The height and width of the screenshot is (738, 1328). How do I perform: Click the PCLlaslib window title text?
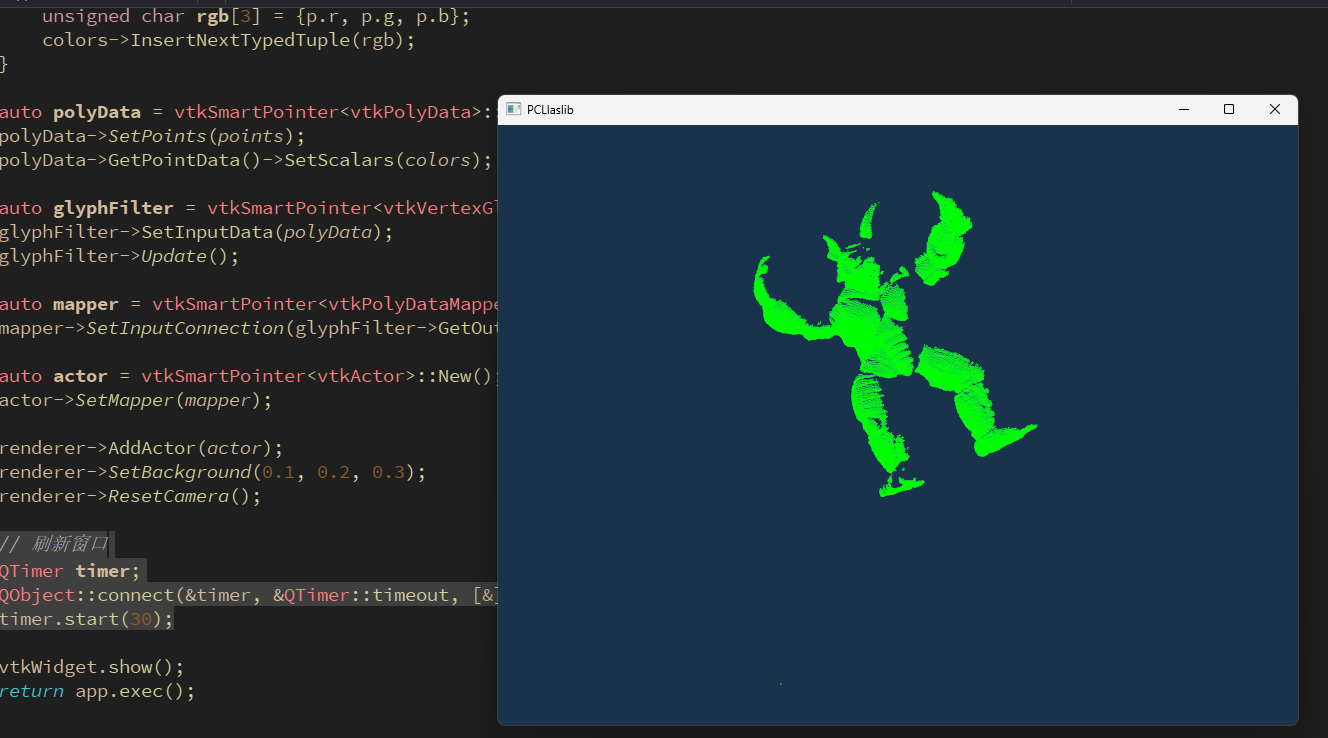point(550,110)
